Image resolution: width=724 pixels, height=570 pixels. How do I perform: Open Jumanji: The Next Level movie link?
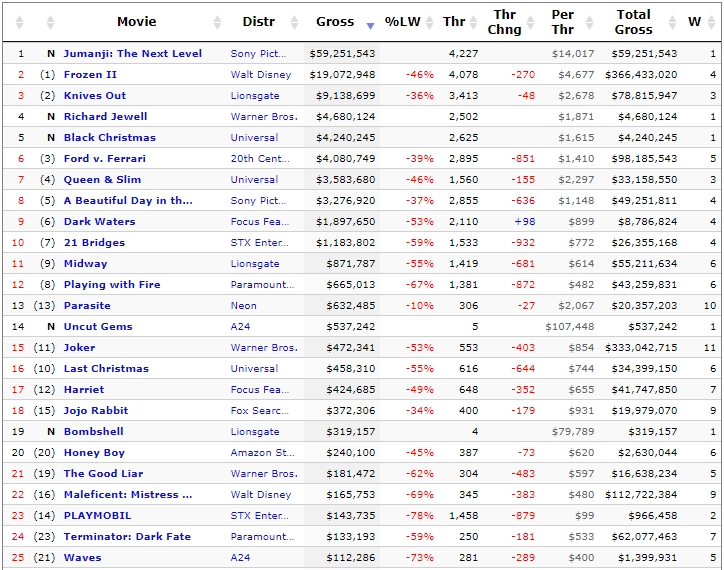(x=133, y=54)
